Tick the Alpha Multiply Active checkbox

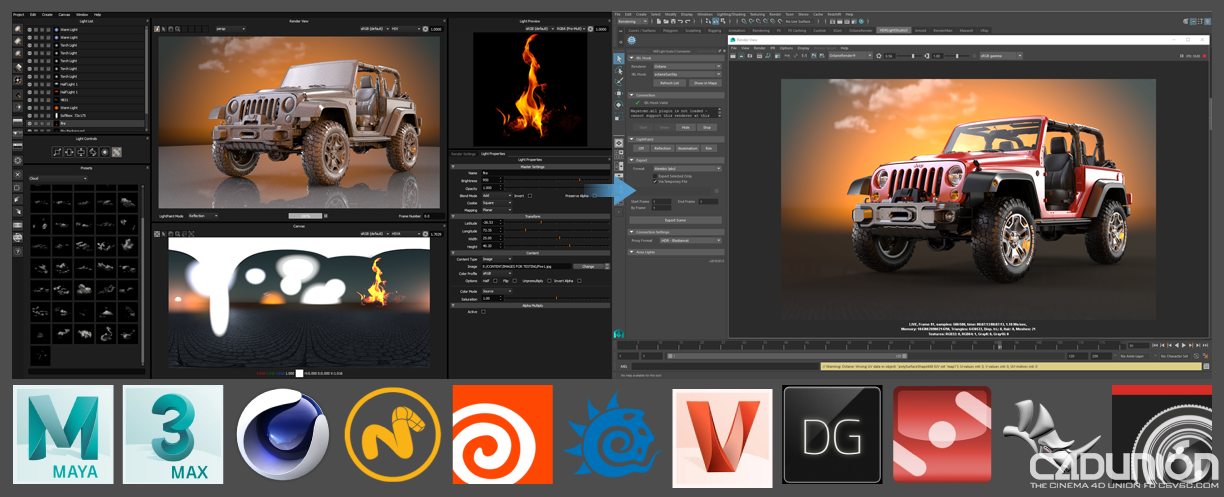(x=483, y=311)
